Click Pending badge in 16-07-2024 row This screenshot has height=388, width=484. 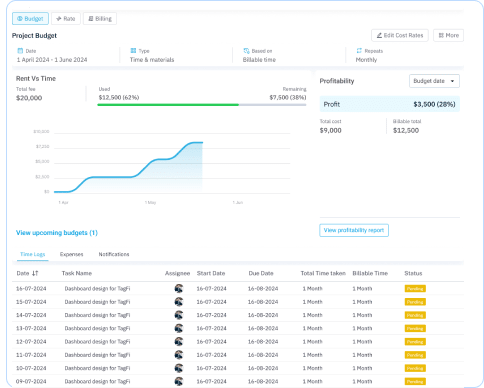[x=415, y=289]
